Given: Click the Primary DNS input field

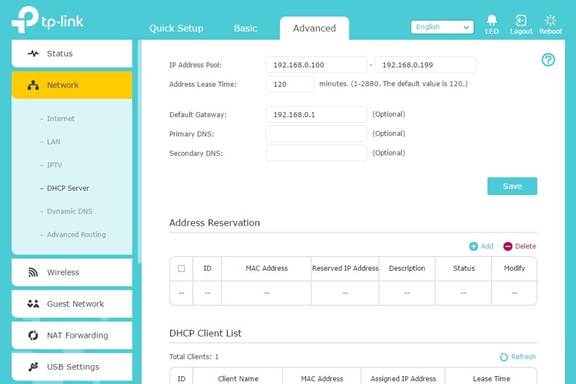Looking at the screenshot, I should pyautogui.click(x=316, y=134).
